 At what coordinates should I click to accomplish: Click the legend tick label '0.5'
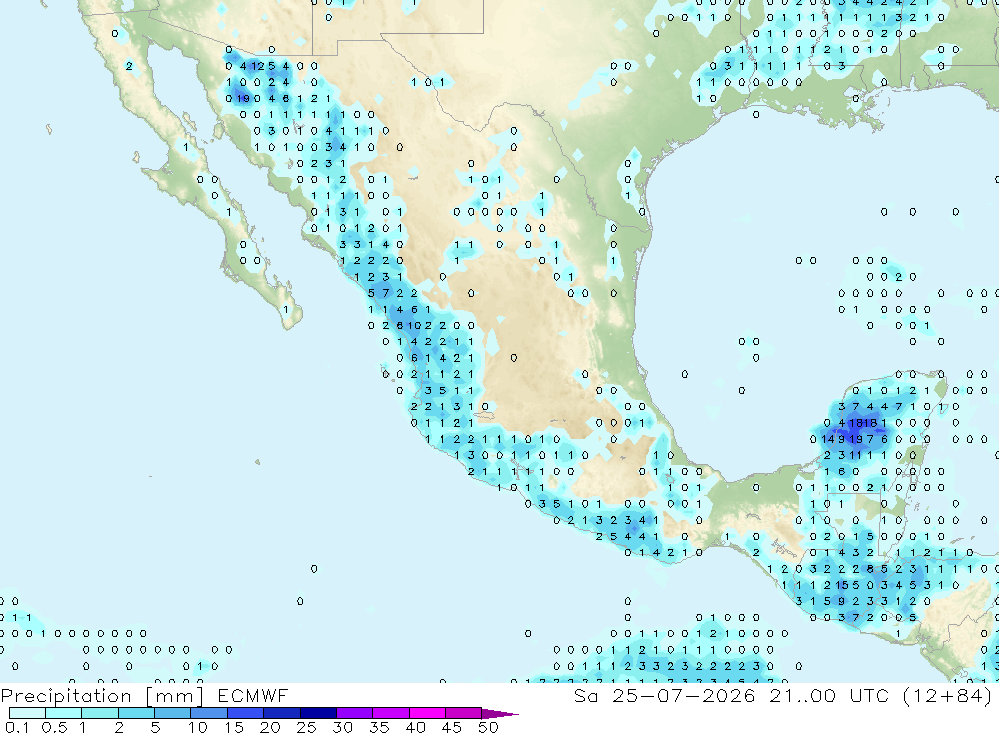(54, 727)
